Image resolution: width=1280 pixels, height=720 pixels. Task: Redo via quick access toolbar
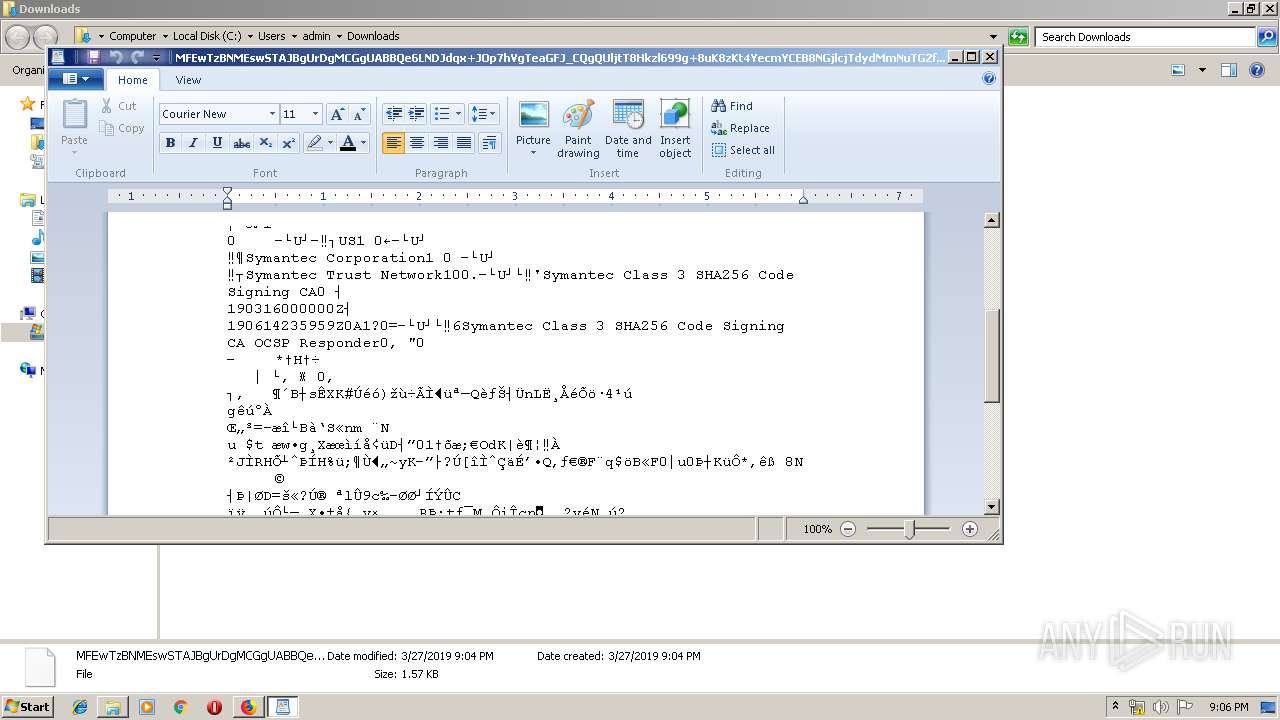point(137,58)
